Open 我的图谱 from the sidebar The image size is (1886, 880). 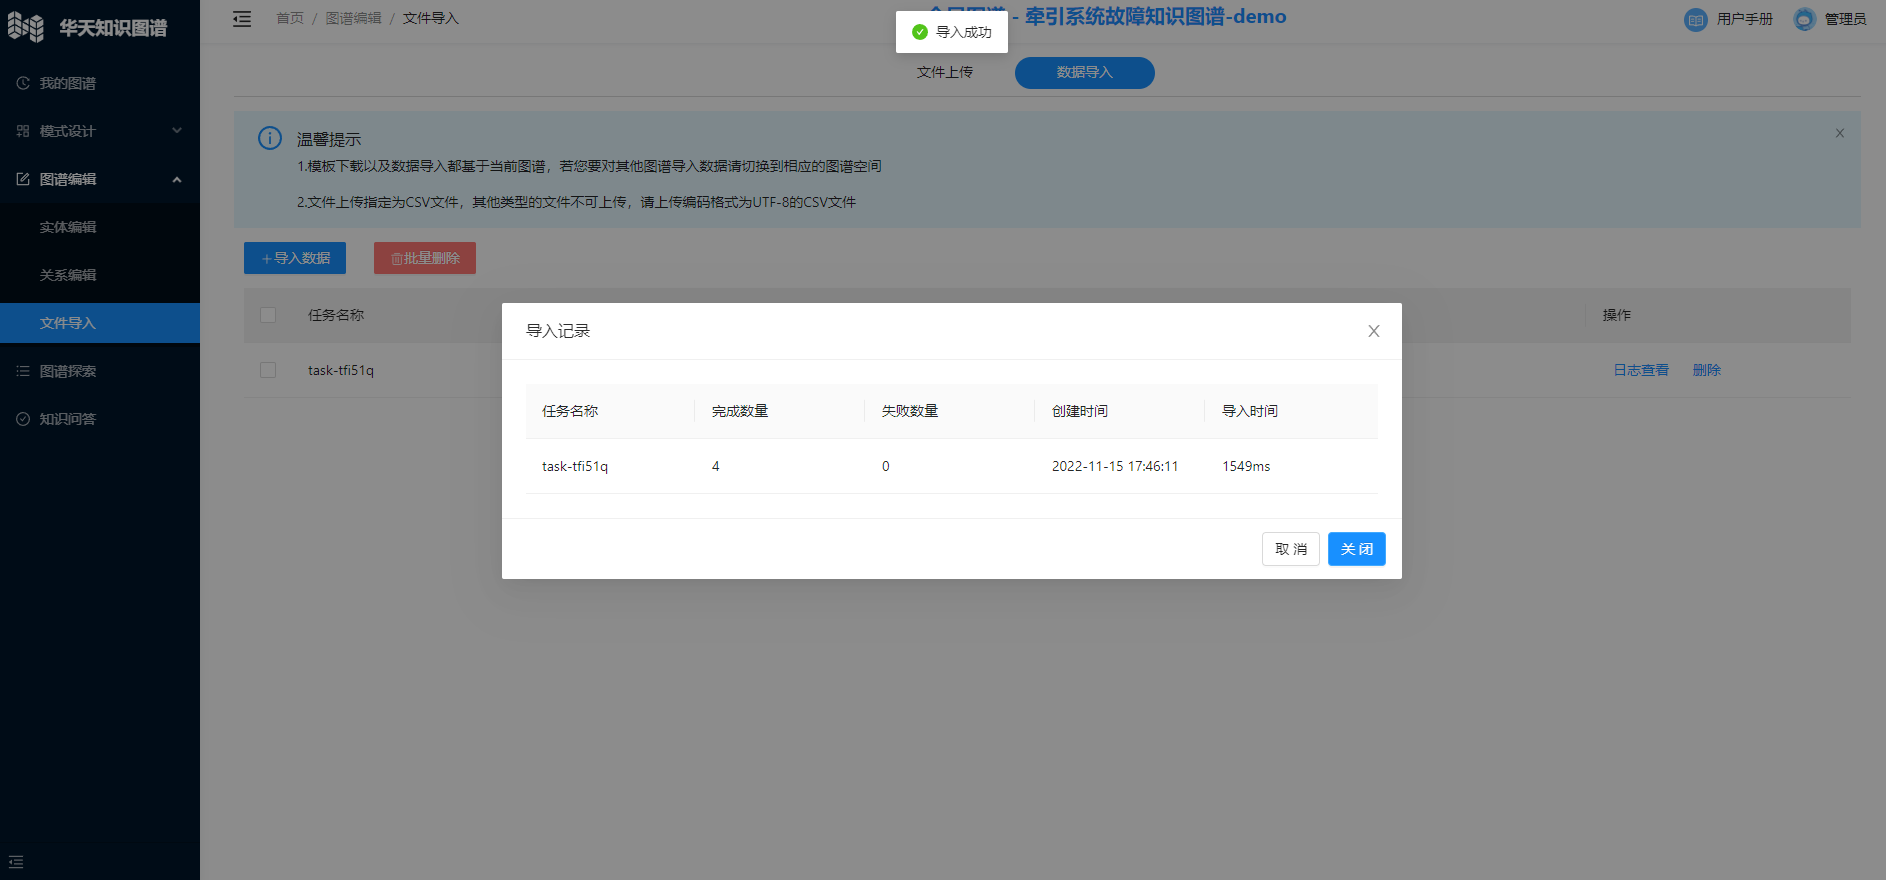point(68,83)
